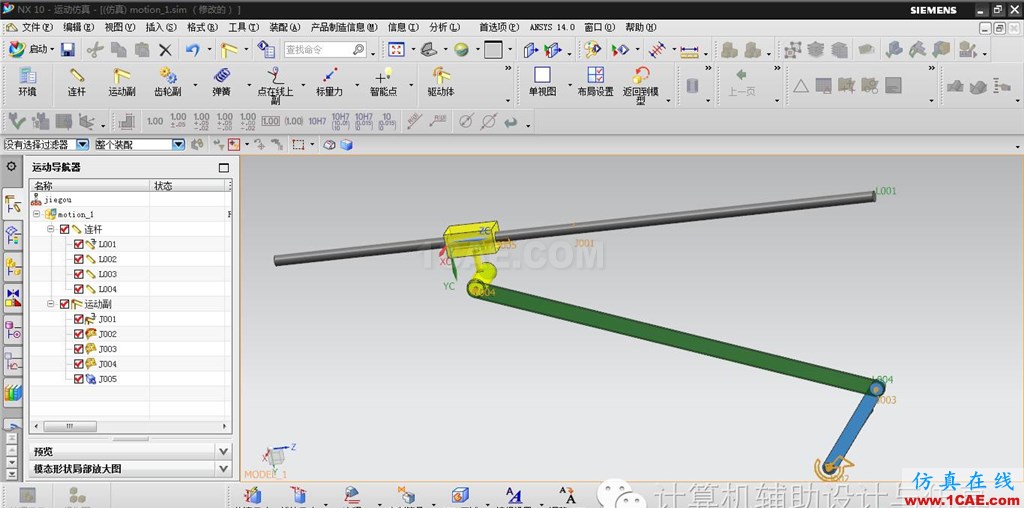
Task: Open the library books sidebar icon
Action: point(12,392)
